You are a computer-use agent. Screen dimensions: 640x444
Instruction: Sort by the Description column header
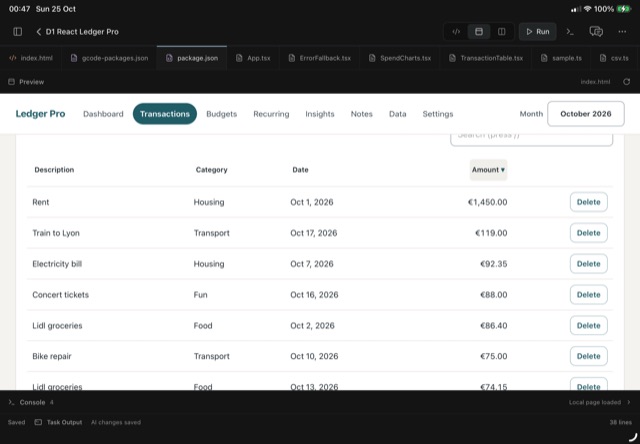tap(54, 170)
